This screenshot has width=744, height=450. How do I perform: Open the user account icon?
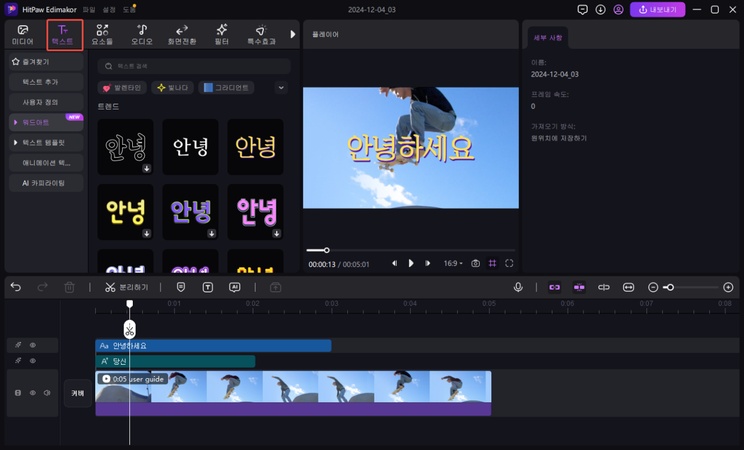coord(618,9)
